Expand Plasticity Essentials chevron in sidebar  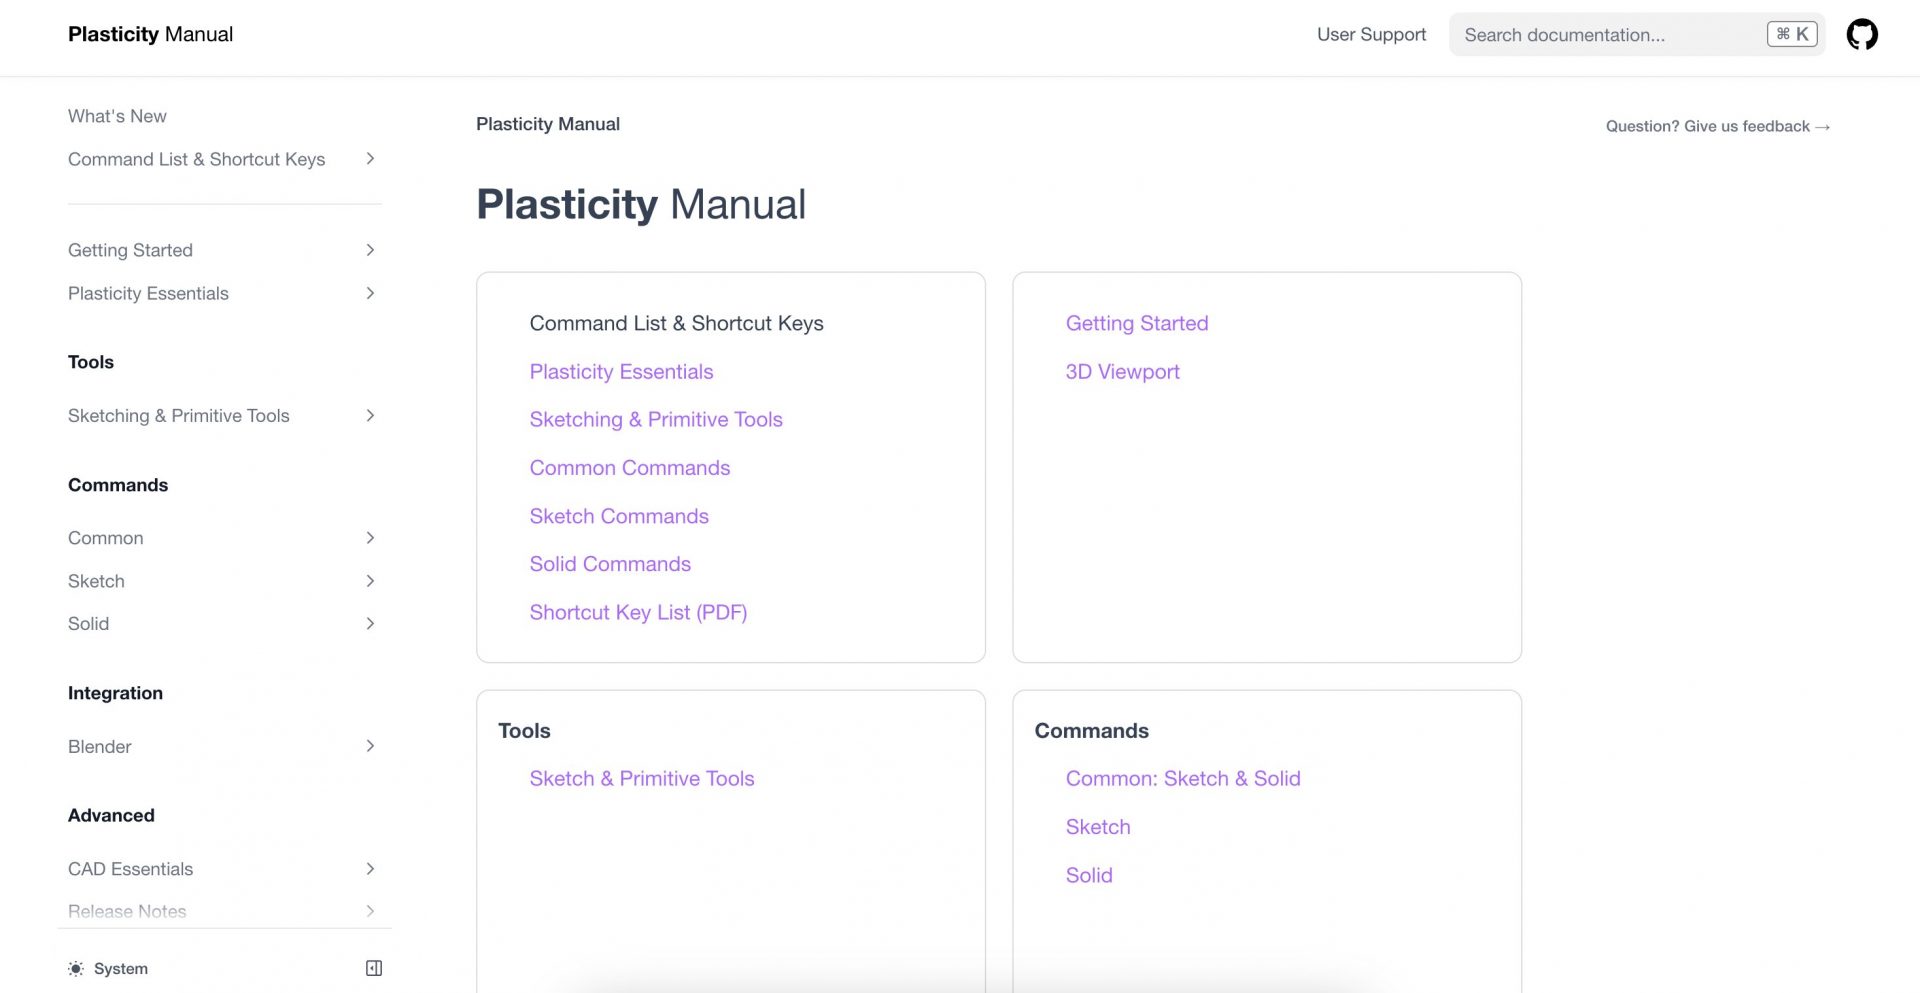pos(370,293)
